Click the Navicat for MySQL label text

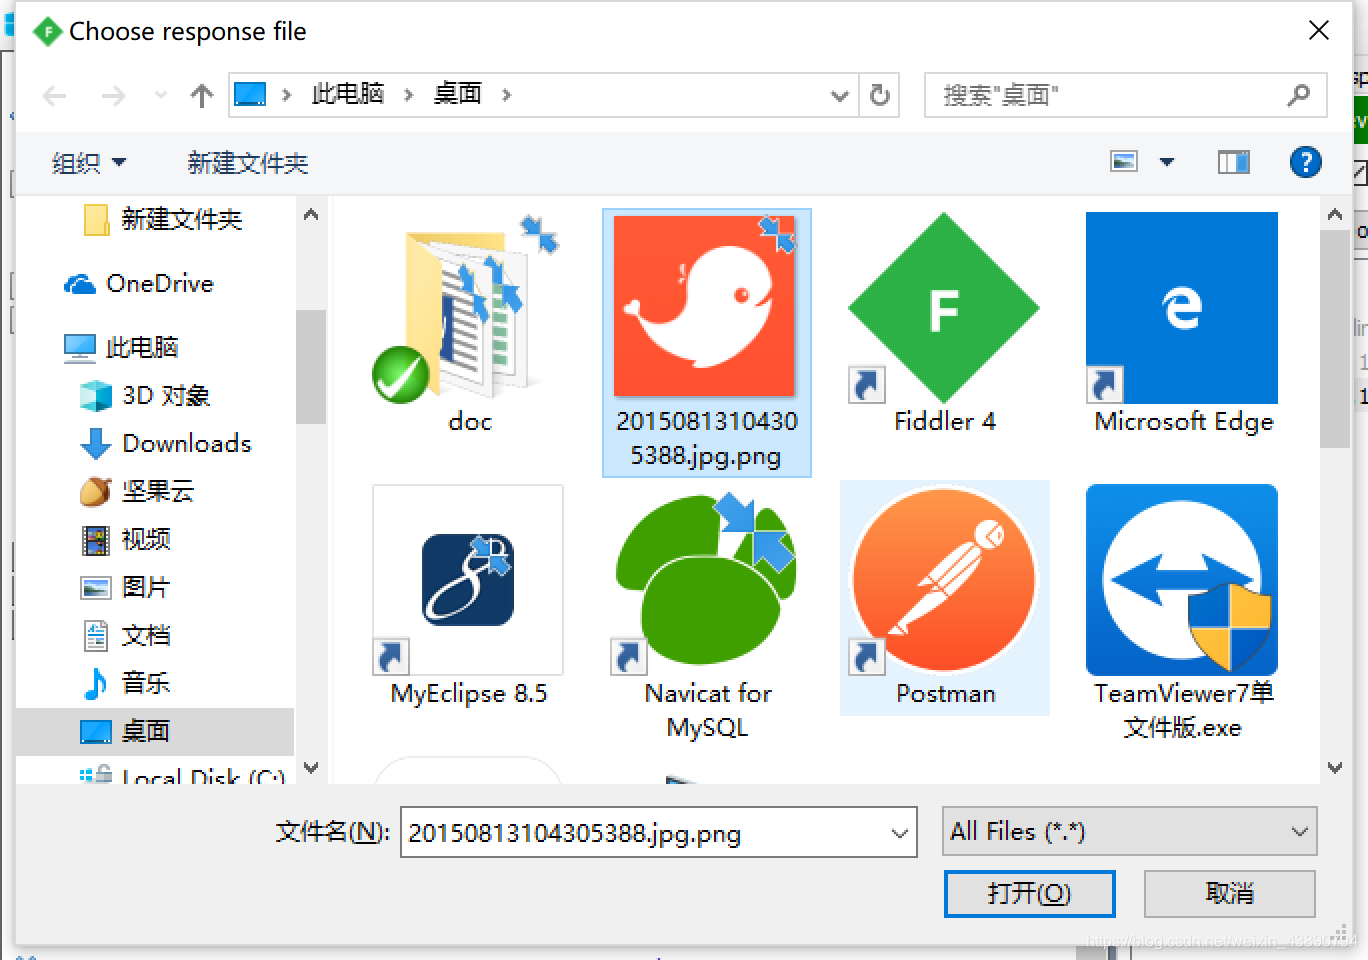pyautogui.click(x=707, y=710)
